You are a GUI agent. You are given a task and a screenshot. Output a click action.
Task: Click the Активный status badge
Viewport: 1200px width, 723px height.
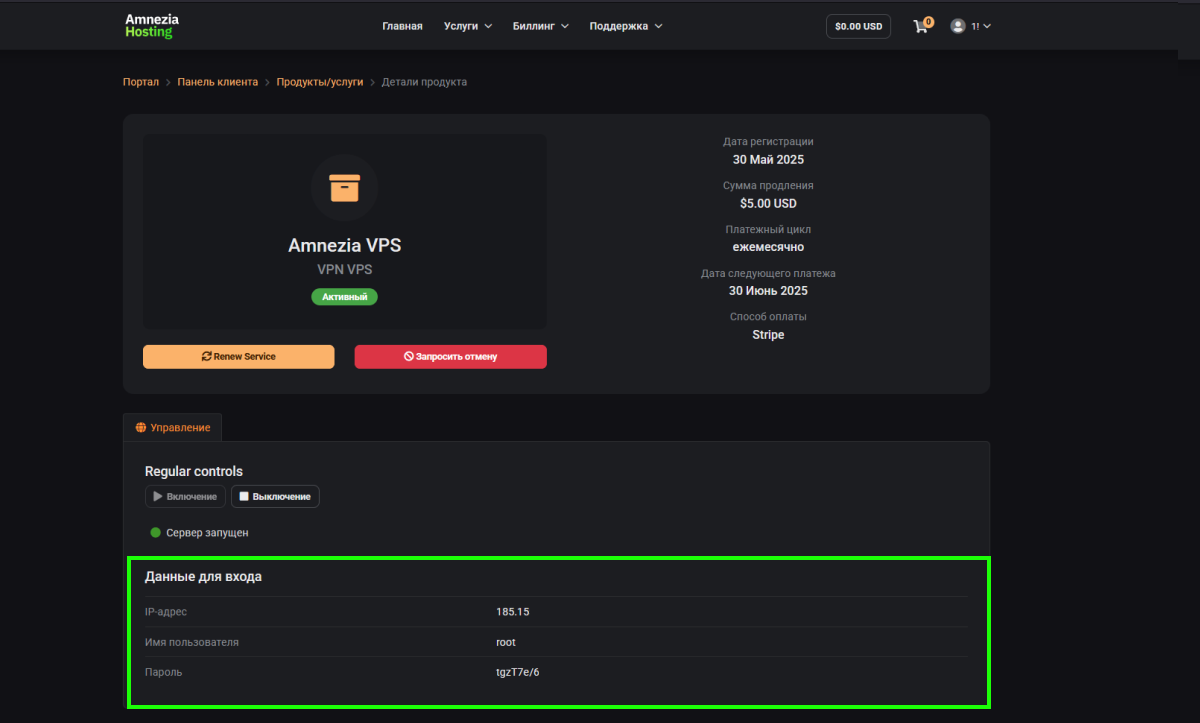[344, 297]
